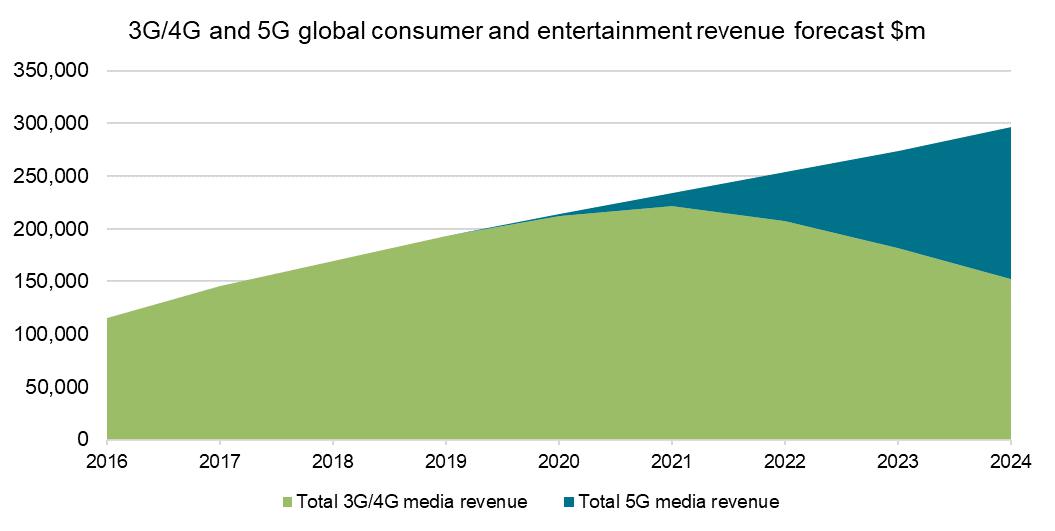Select the 'Total 5G media revenue' legend label
Viewport: 1055px width, 531px height.
(x=679, y=501)
